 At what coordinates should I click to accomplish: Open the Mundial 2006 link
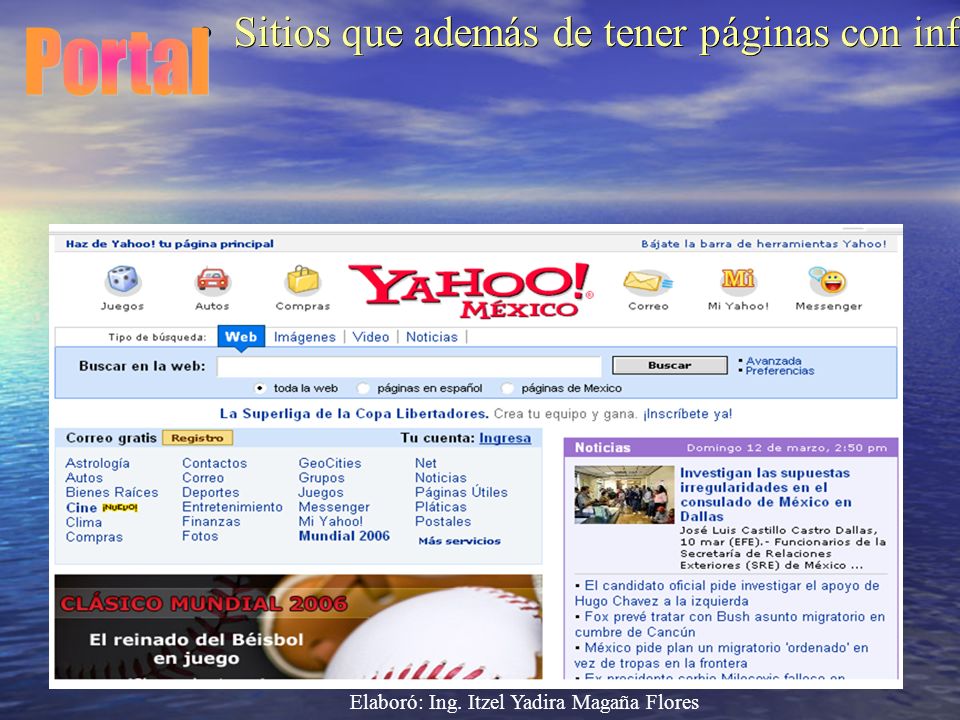pos(344,536)
